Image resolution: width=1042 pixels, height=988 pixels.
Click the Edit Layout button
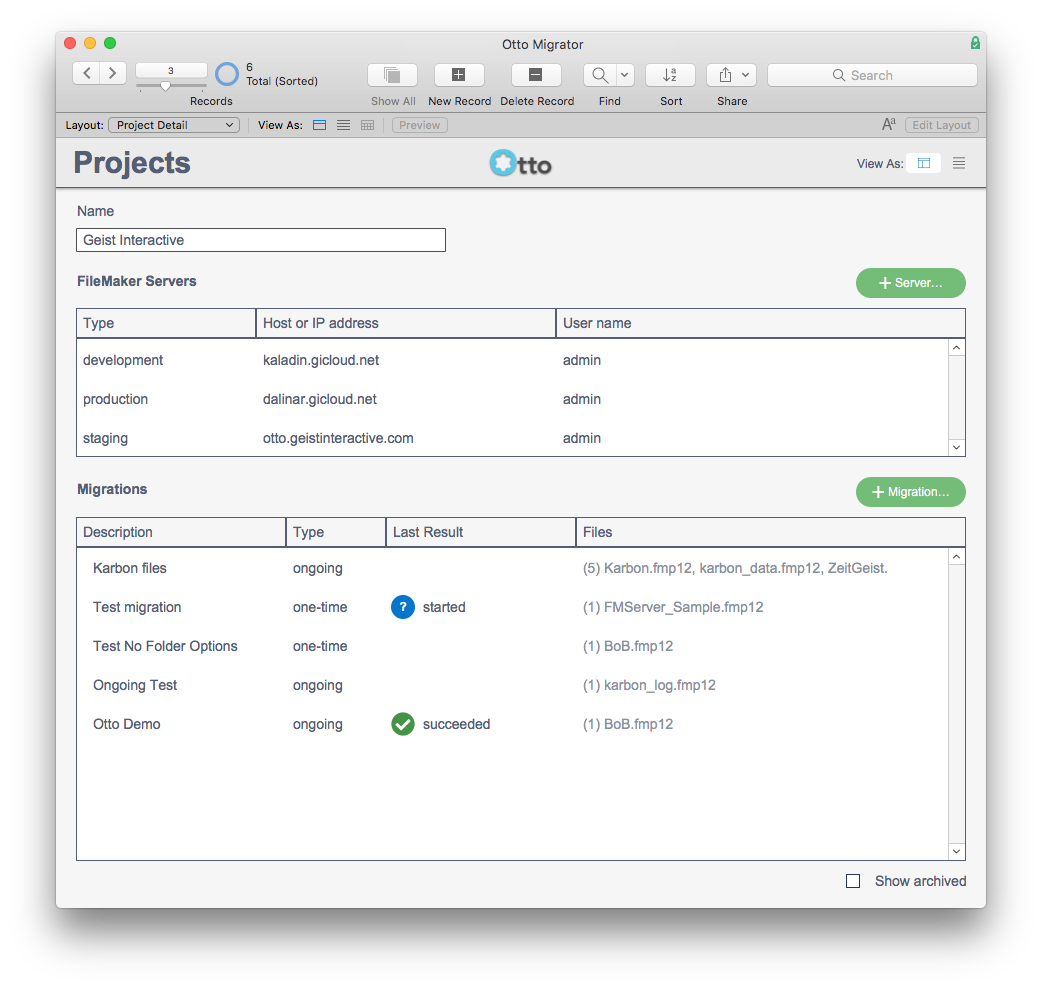click(x=941, y=125)
